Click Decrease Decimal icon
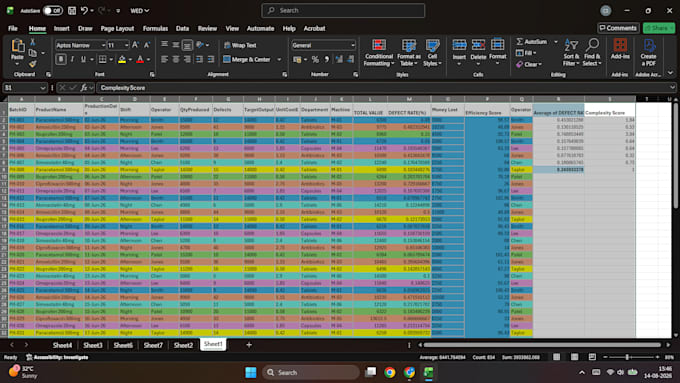The image size is (680, 383). [x=350, y=59]
